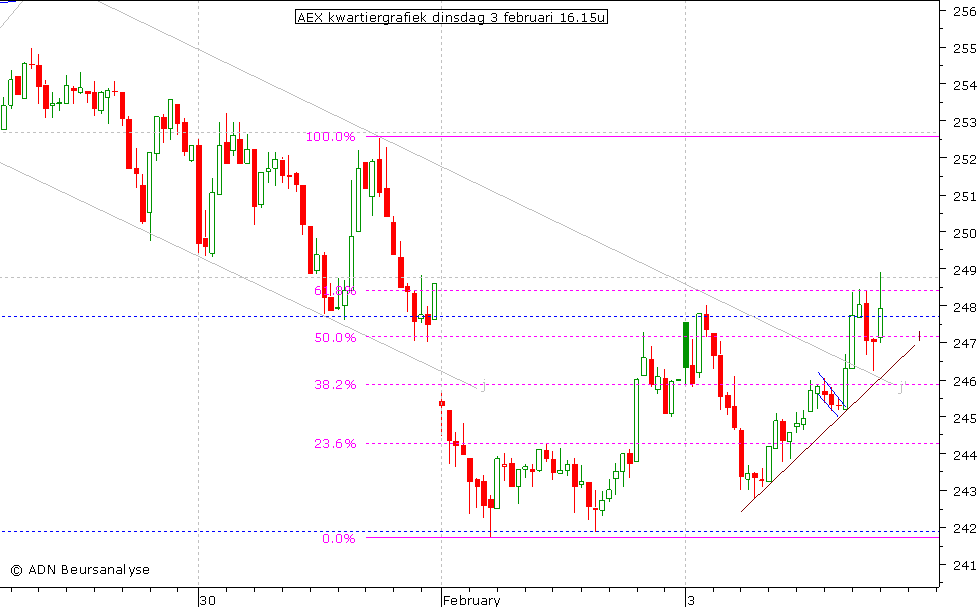Open the ADN Beursanalyse copyright text

click(80, 570)
